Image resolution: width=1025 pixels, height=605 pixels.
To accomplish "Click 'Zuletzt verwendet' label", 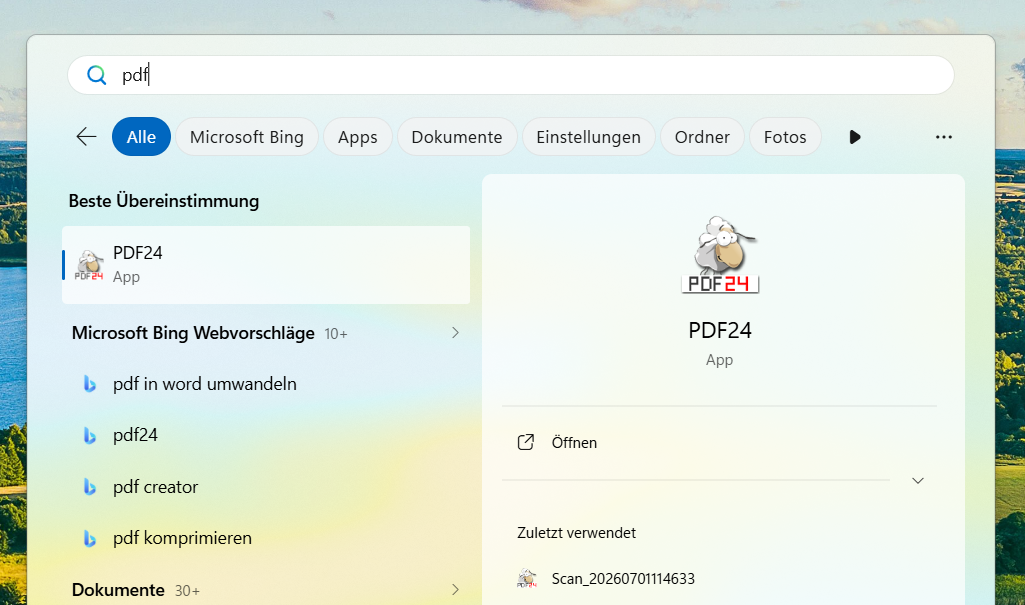I will pyautogui.click(x=577, y=533).
